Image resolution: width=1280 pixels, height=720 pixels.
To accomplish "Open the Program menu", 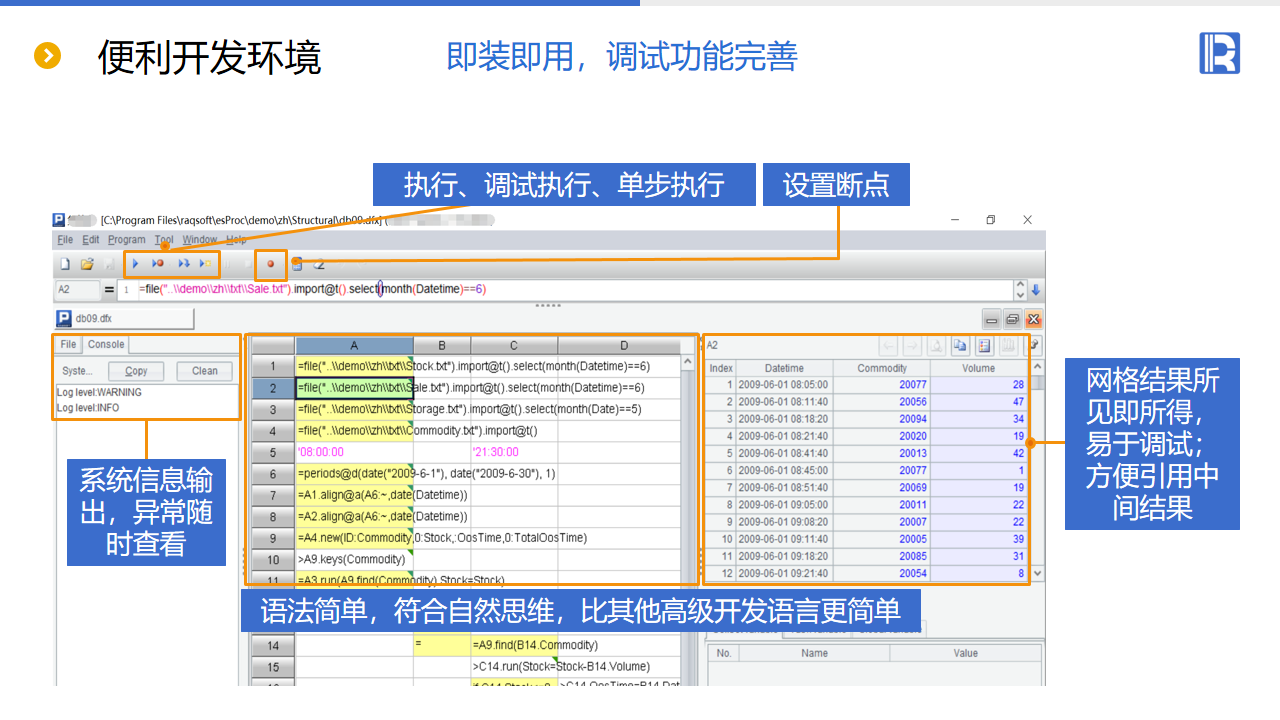I will coord(127,240).
